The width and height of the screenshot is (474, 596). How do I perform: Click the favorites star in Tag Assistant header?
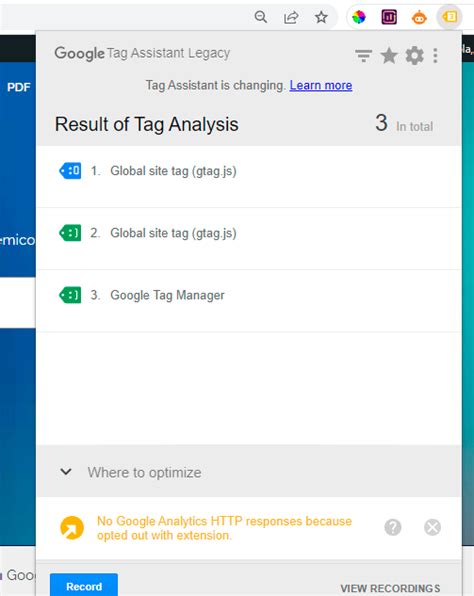389,56
